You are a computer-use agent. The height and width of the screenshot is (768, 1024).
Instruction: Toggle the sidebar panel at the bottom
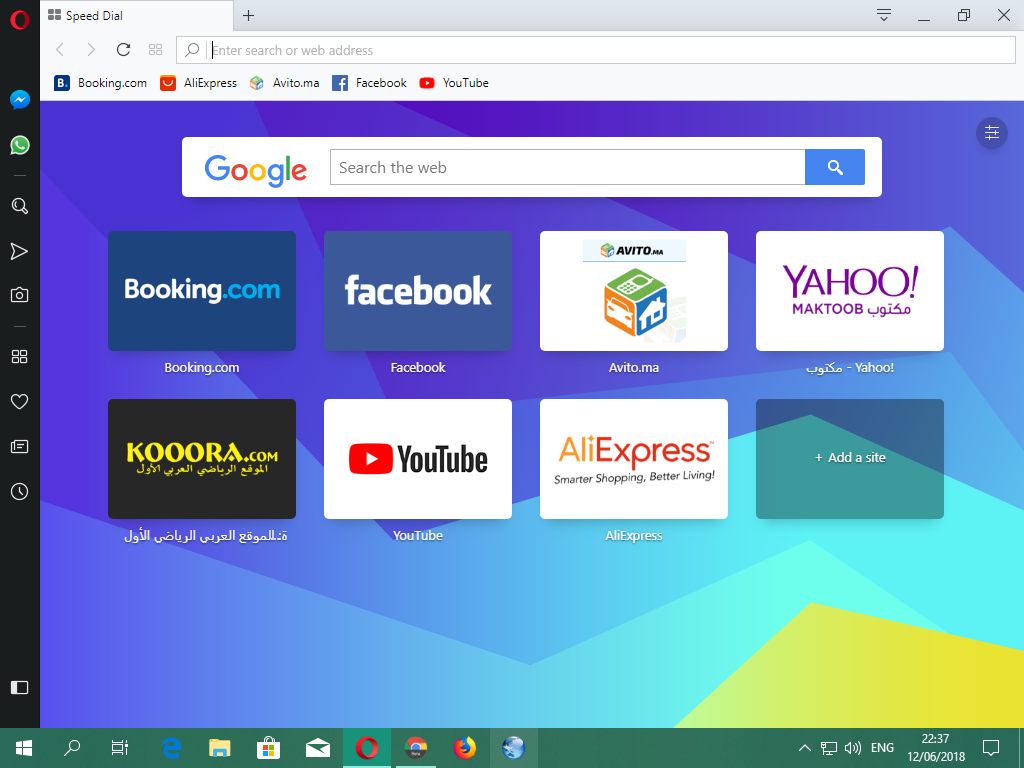pos(20,688)
